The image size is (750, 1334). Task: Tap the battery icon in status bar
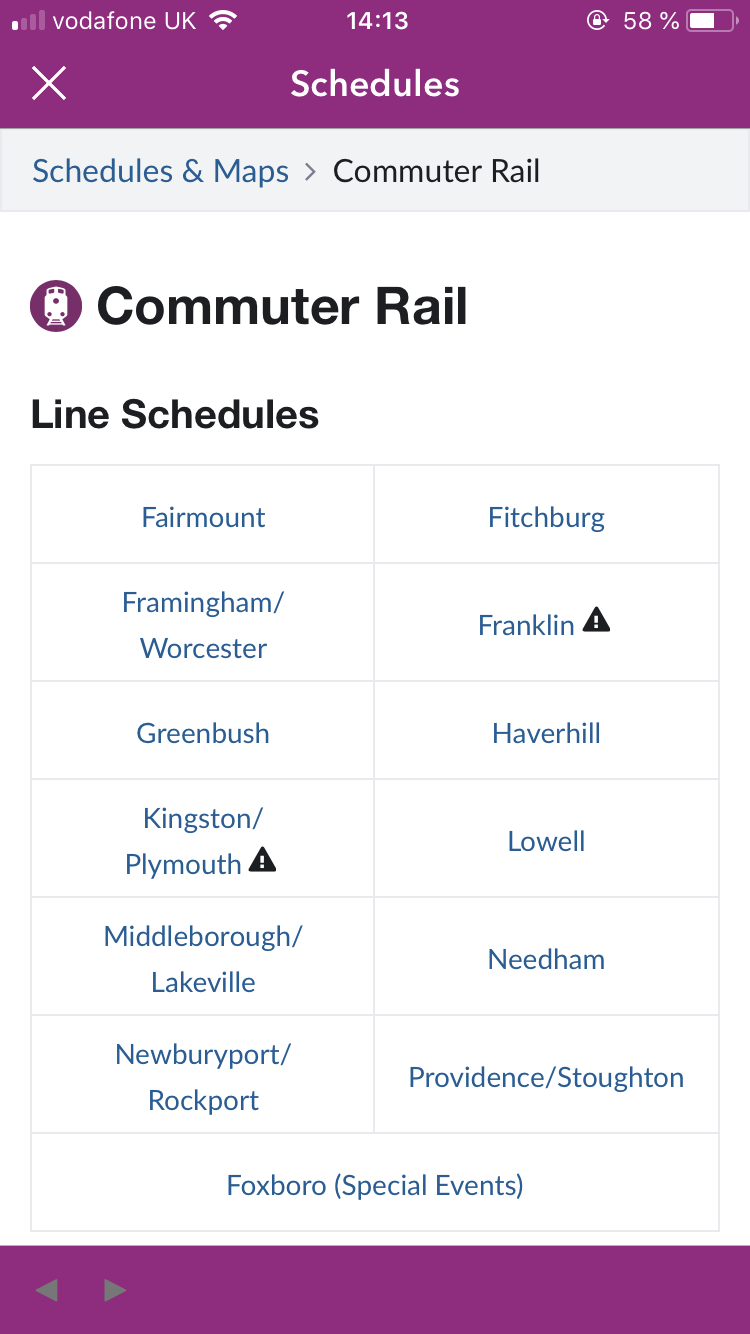click(x=712, y=21)
